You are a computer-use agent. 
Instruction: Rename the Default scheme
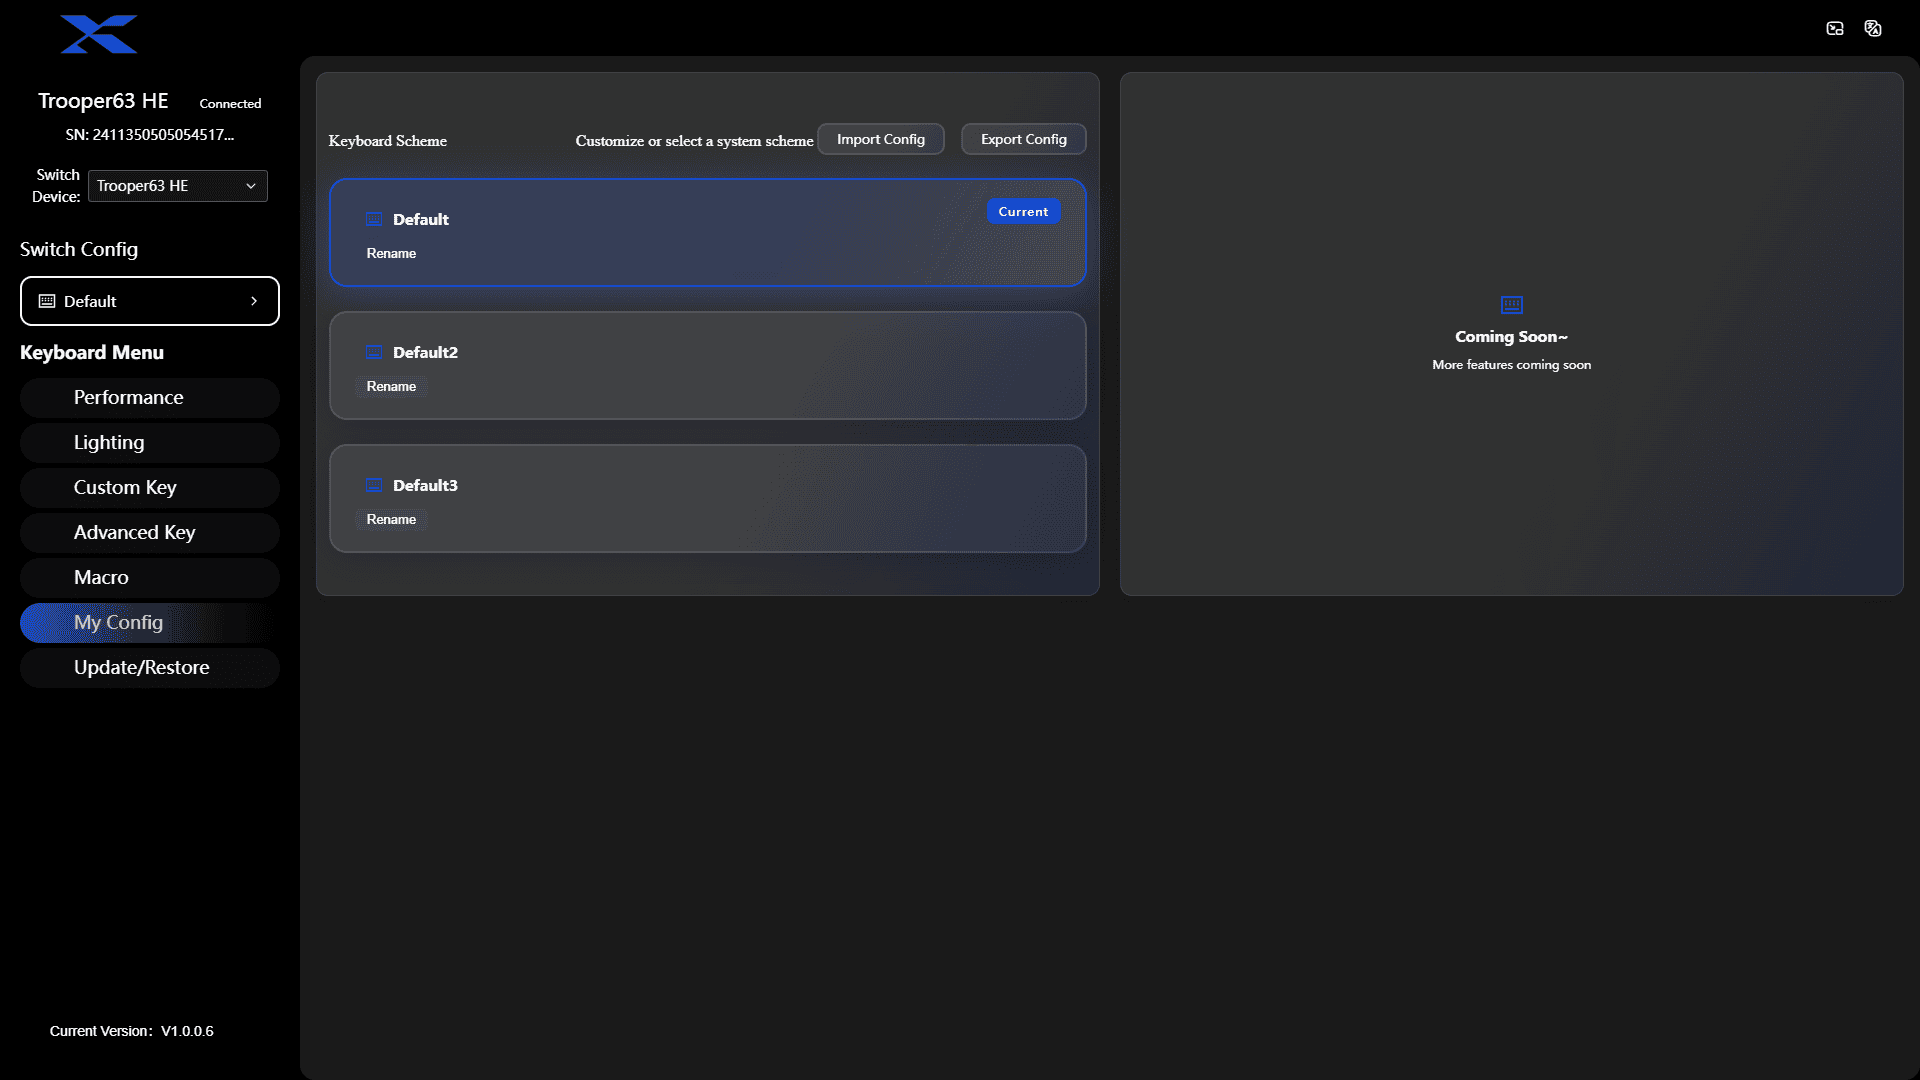[391, 253]
